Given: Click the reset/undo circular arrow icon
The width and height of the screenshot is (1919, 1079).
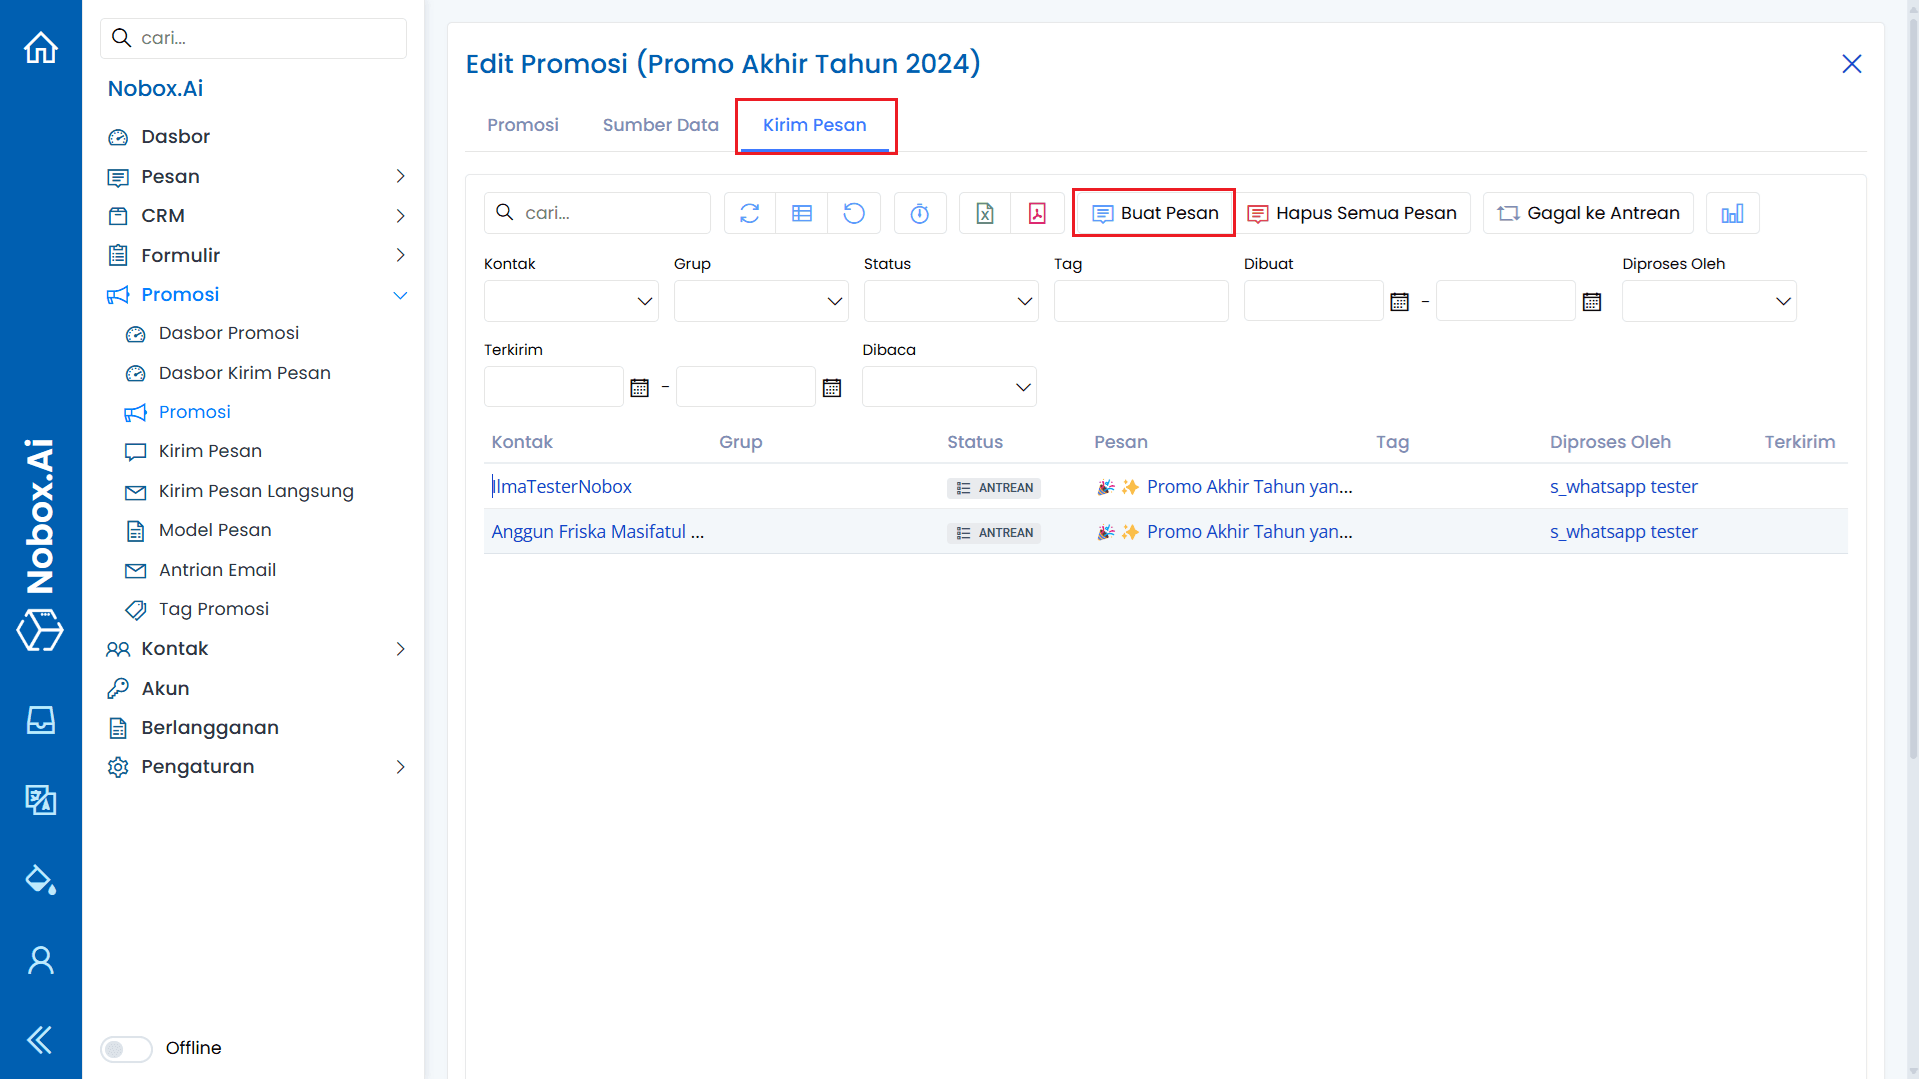Looking at the screenshot, I should coord(853,213).
